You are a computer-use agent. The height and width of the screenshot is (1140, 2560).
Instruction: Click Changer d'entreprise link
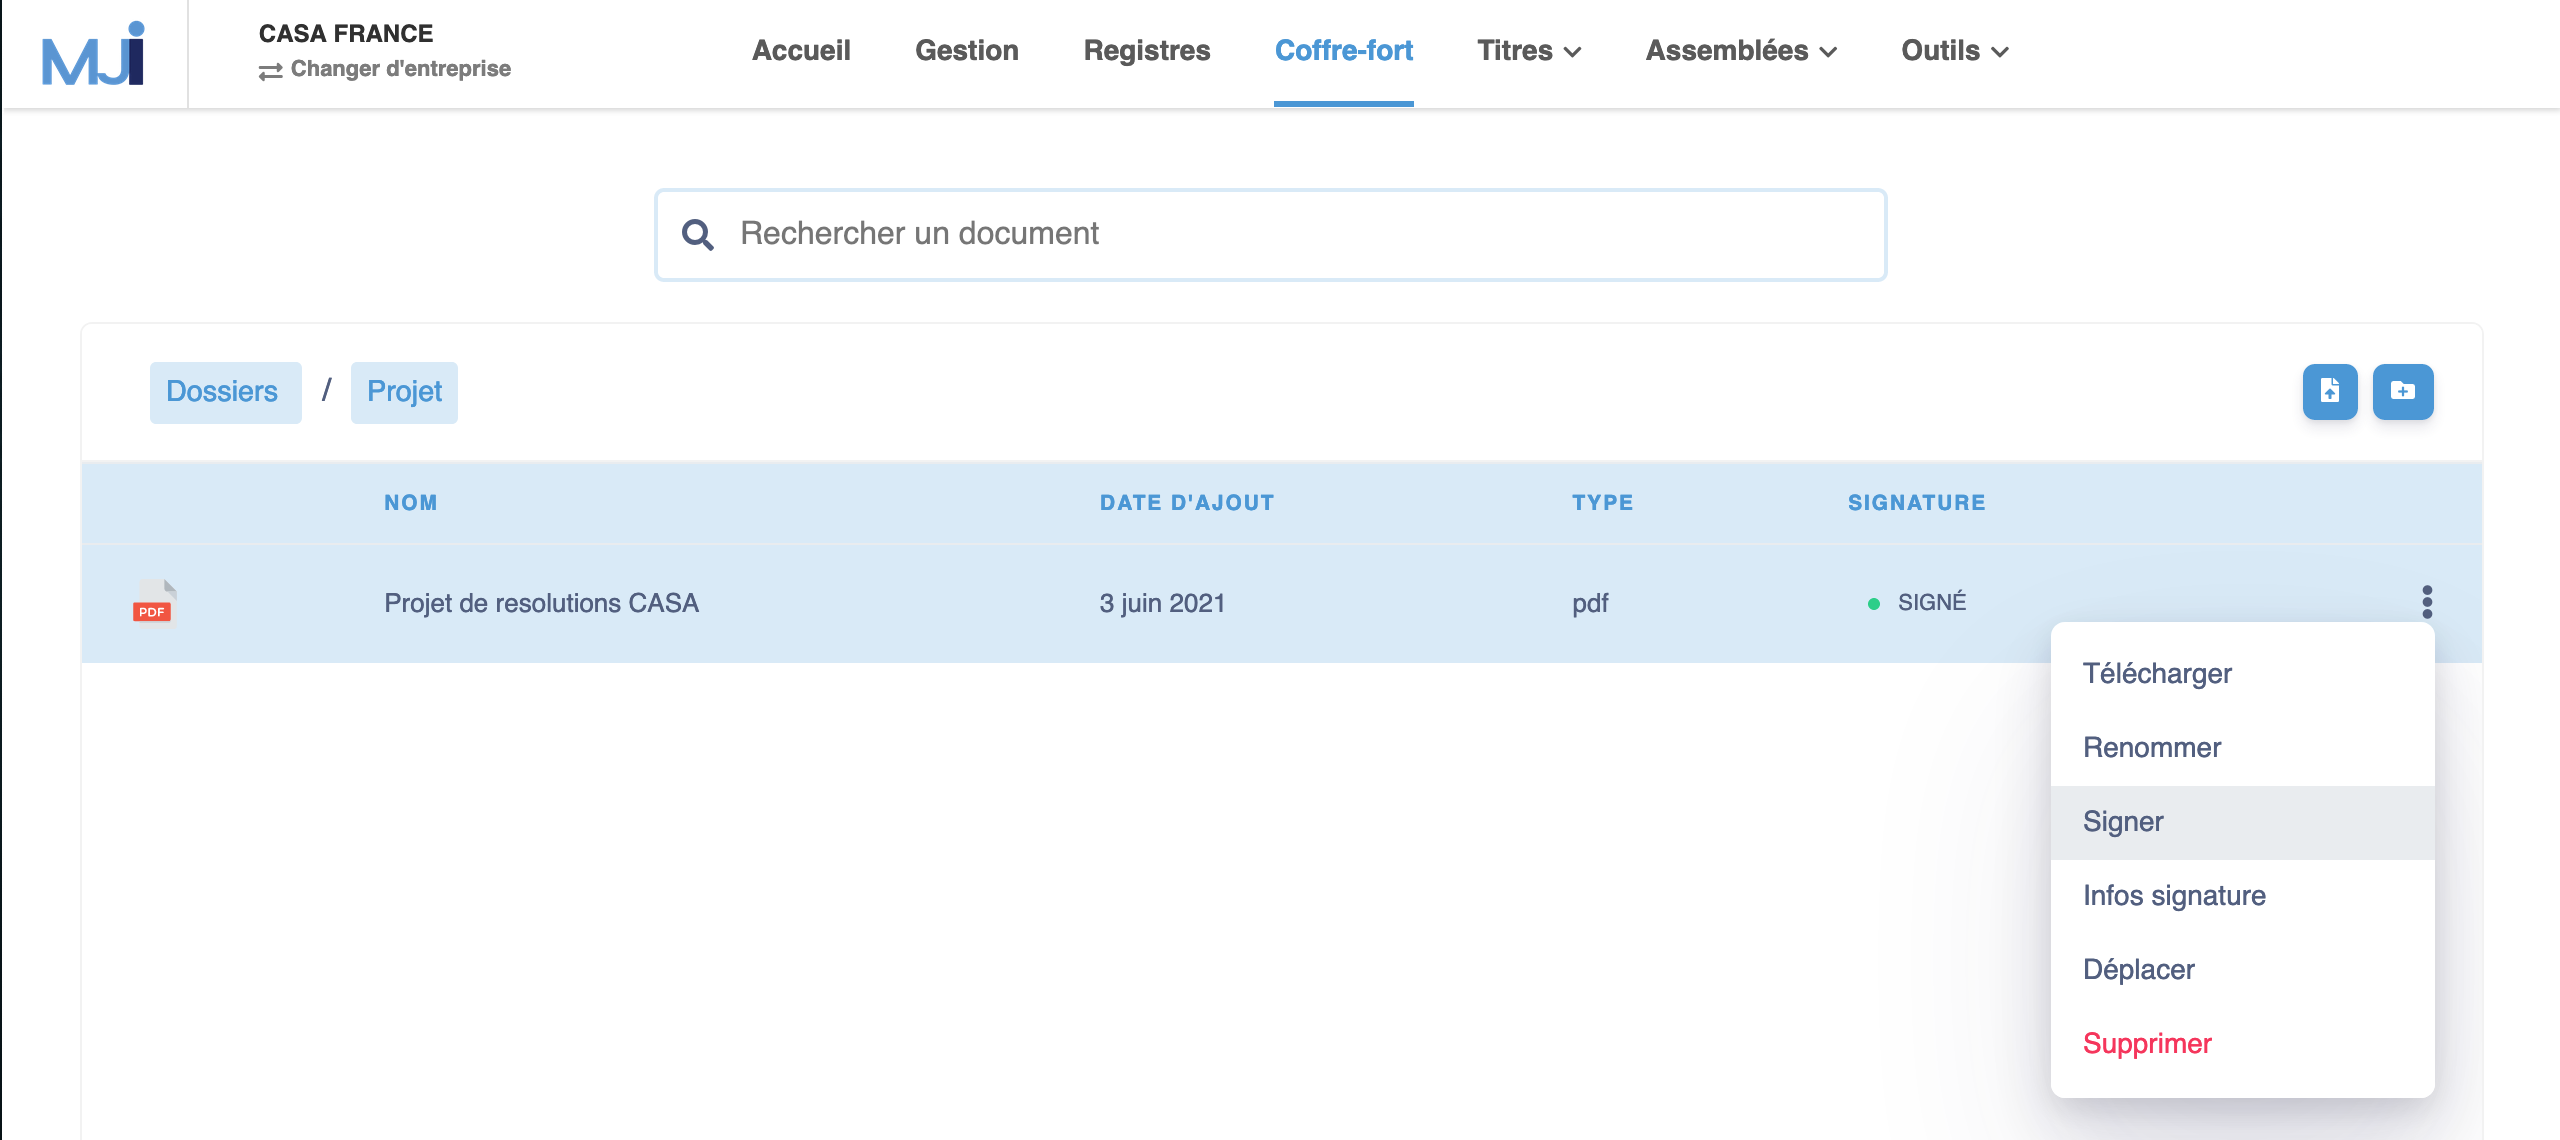click(x=399, y=69)
